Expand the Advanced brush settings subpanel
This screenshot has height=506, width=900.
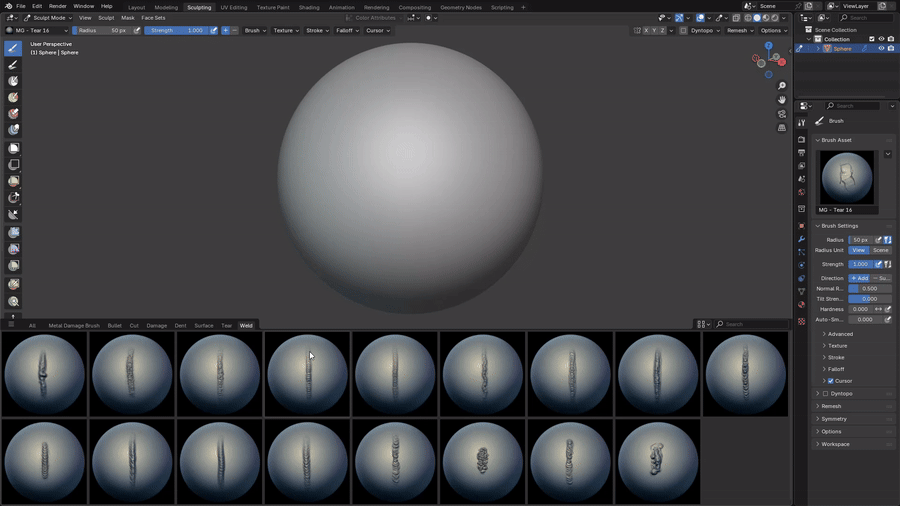[840, 334]
